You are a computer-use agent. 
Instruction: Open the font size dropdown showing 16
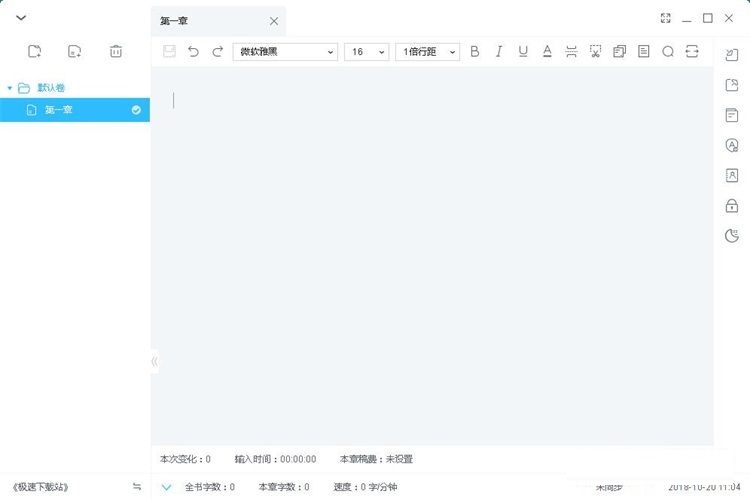click(366, 52)
